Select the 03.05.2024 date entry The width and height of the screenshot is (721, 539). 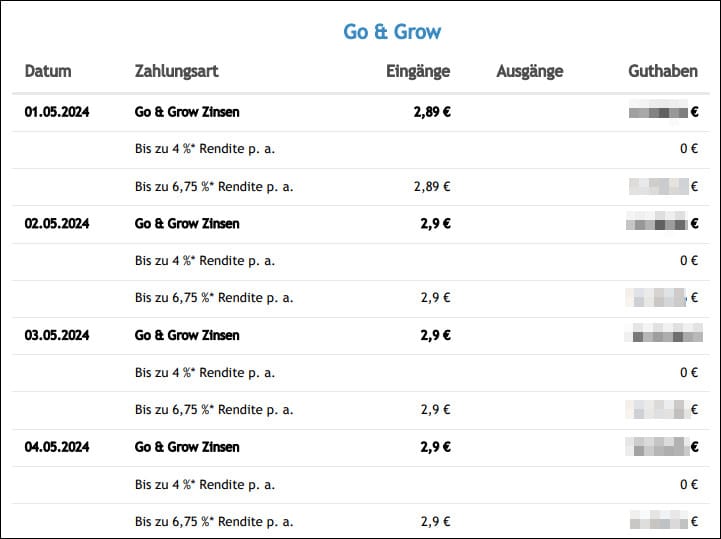(x=57, y=336)
